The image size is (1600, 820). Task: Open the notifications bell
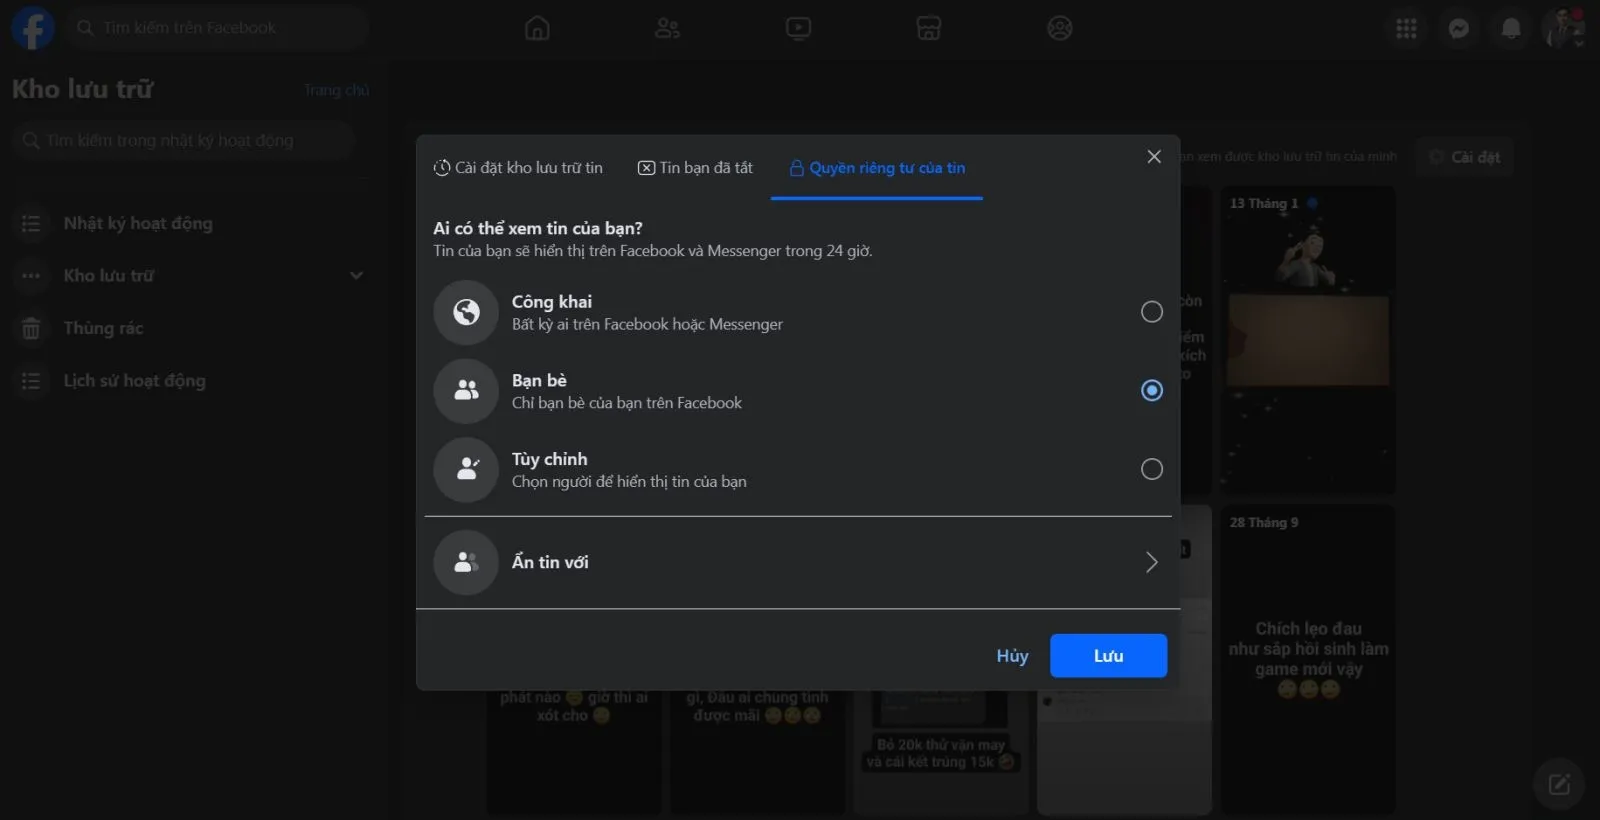[x=1511, y=29]
